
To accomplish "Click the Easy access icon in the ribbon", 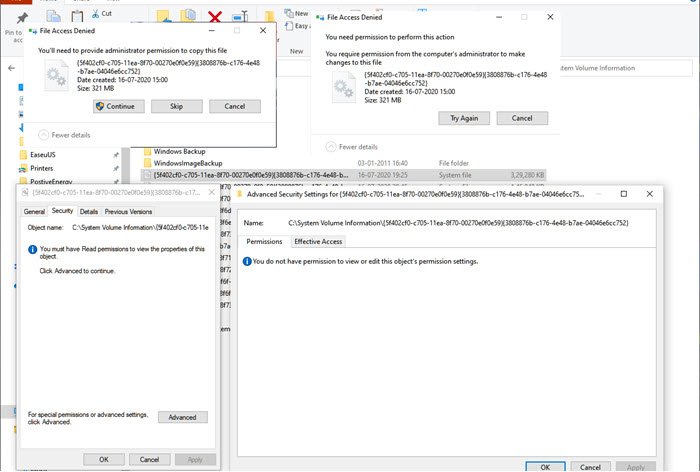I will [x=289, y=26].
